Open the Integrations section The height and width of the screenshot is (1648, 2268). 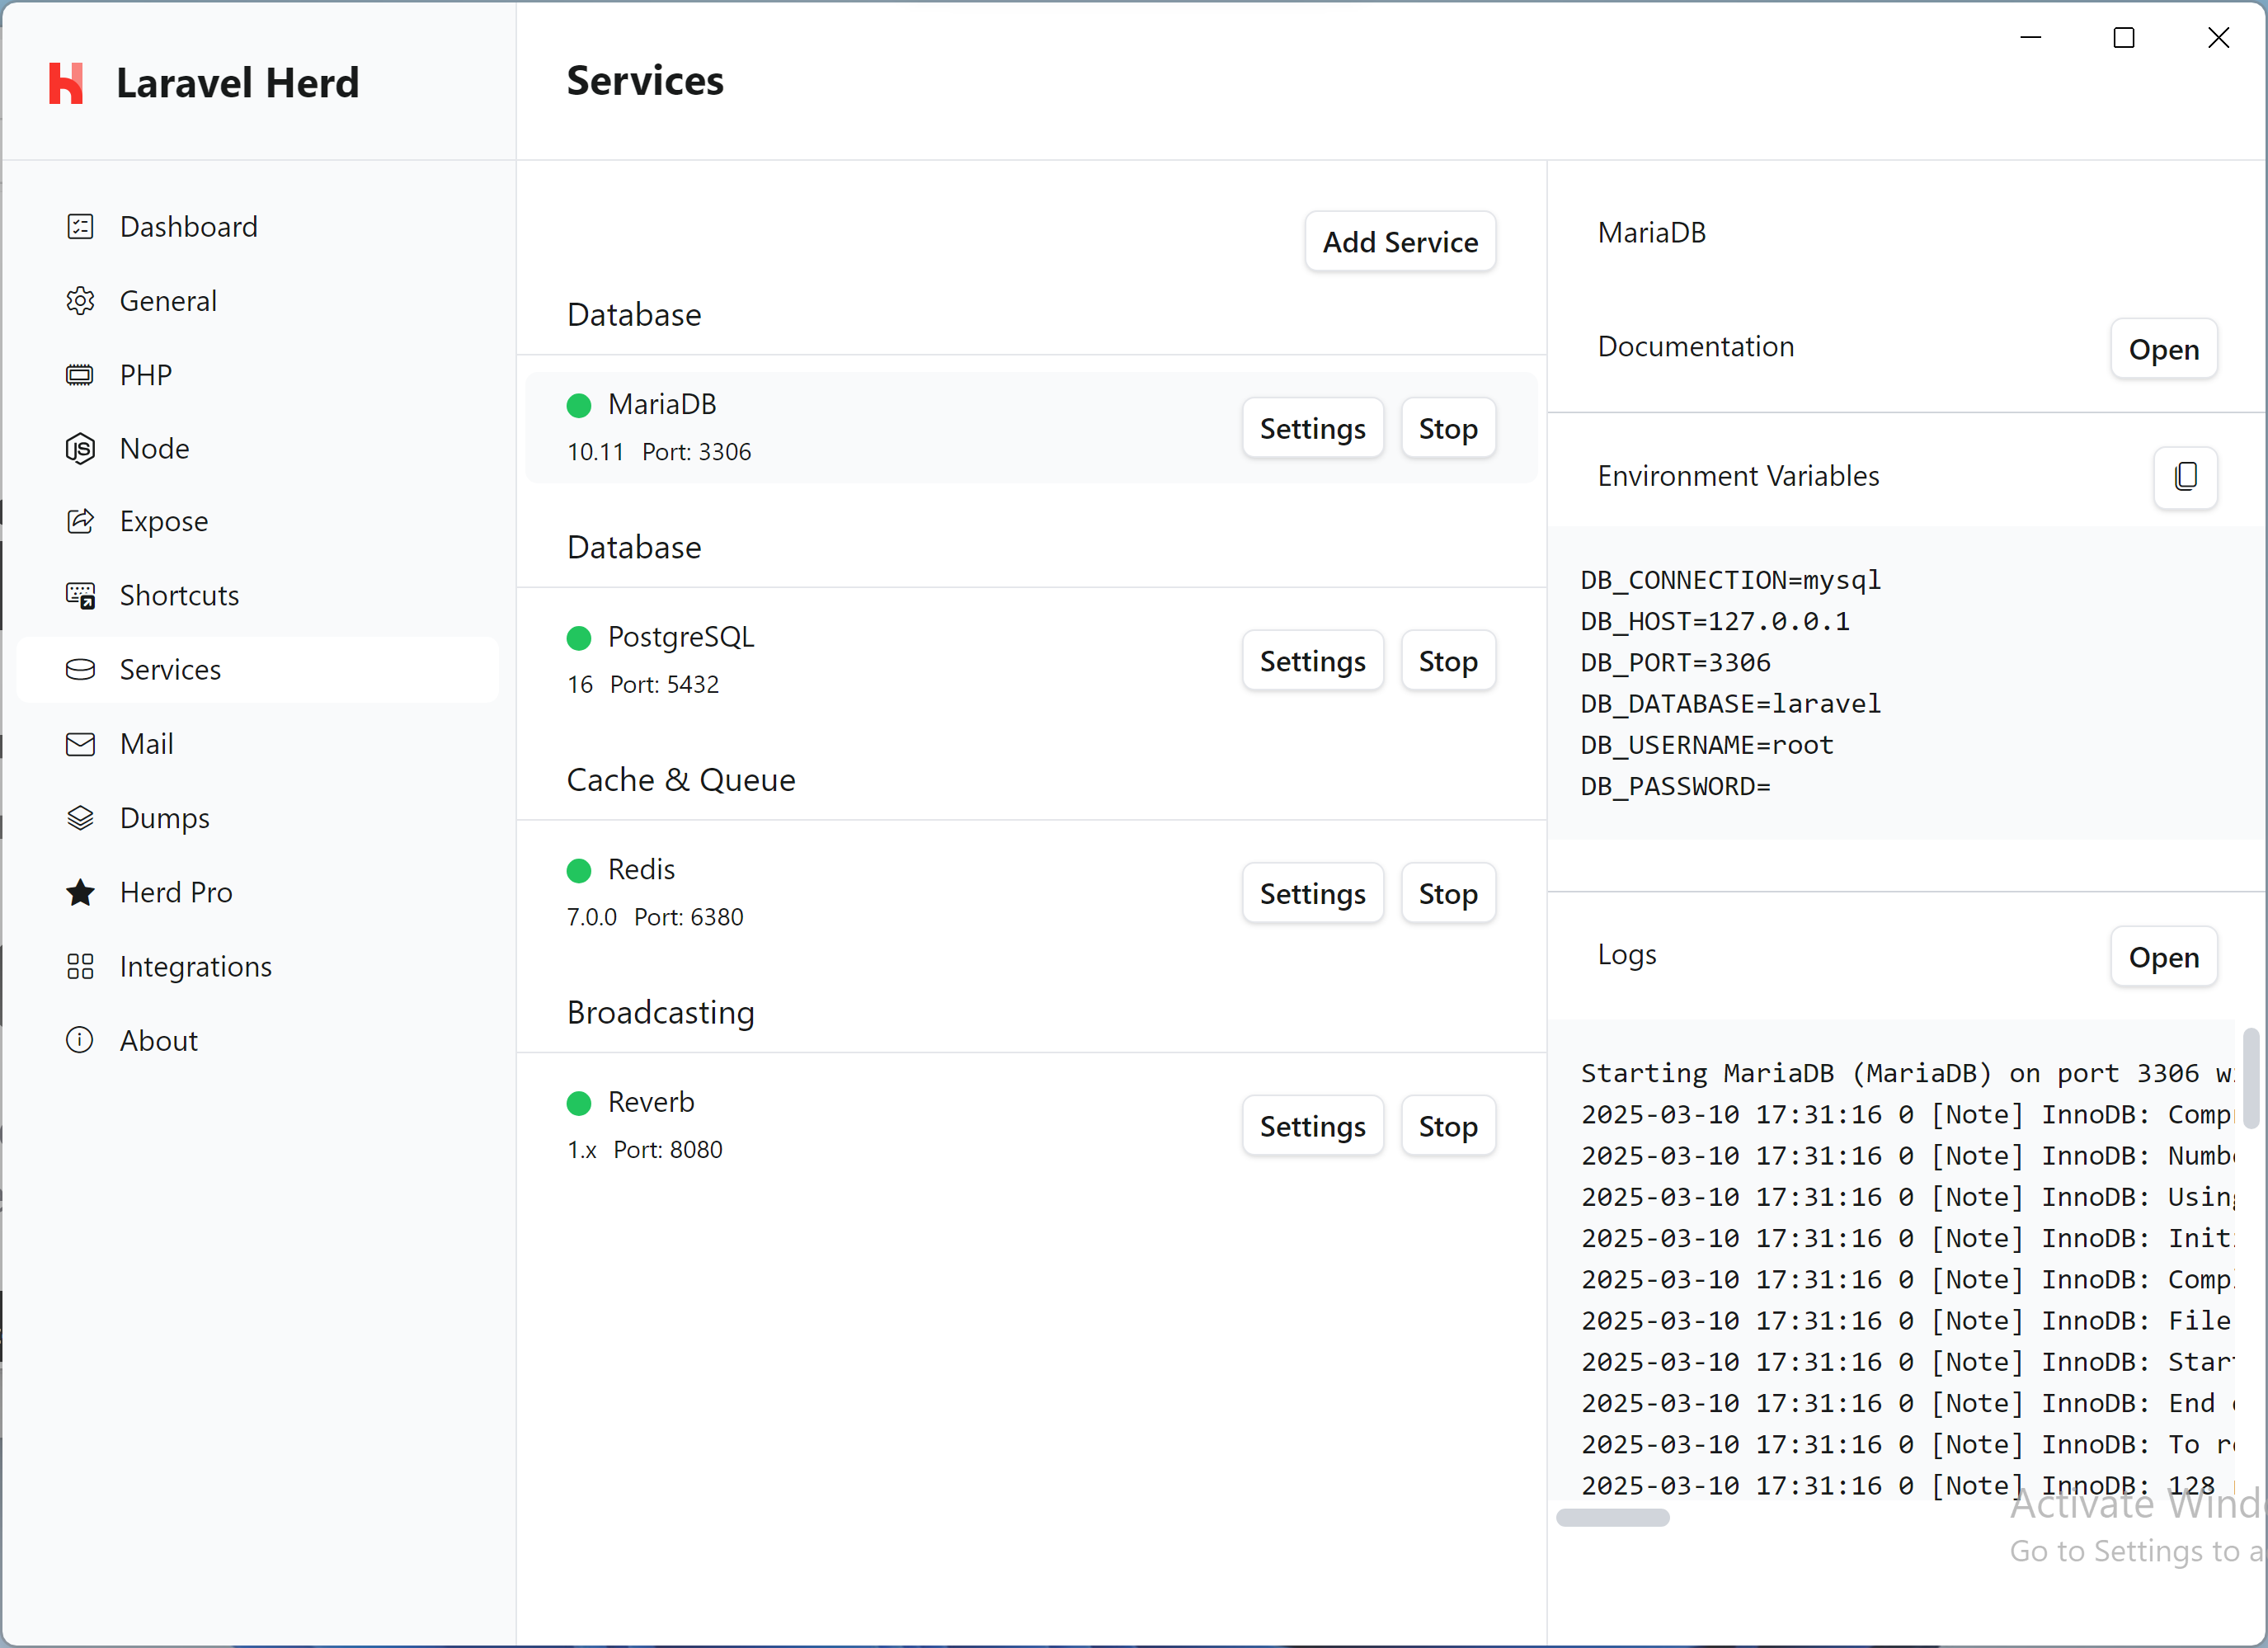[x=196, y=967]
